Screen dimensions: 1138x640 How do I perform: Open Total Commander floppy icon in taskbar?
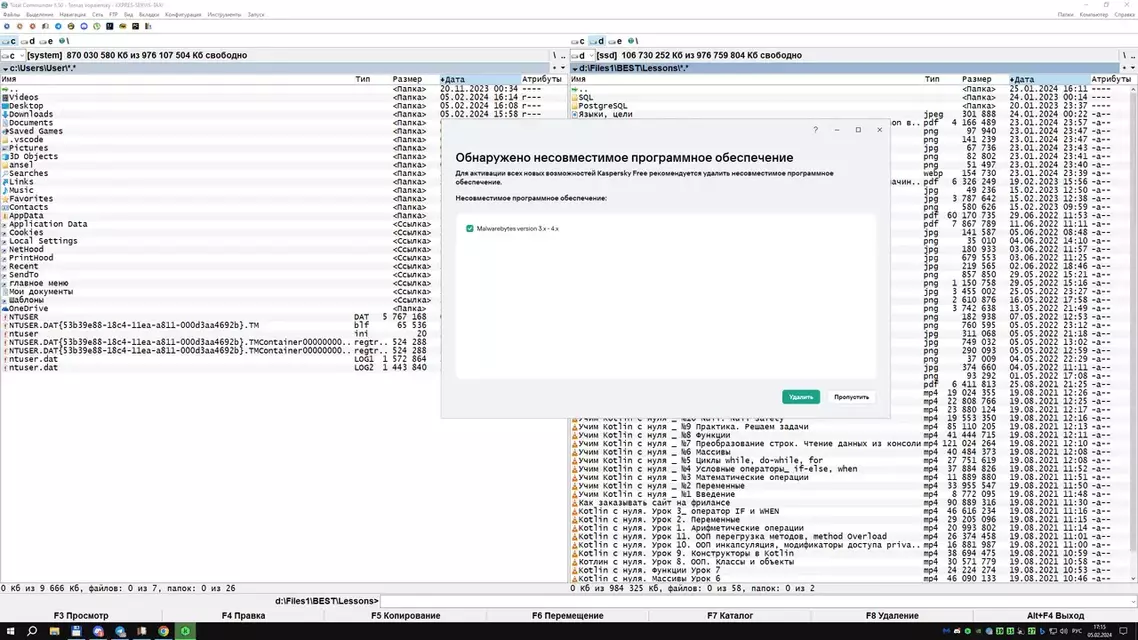pyautogui.click(x=76, y=631)
